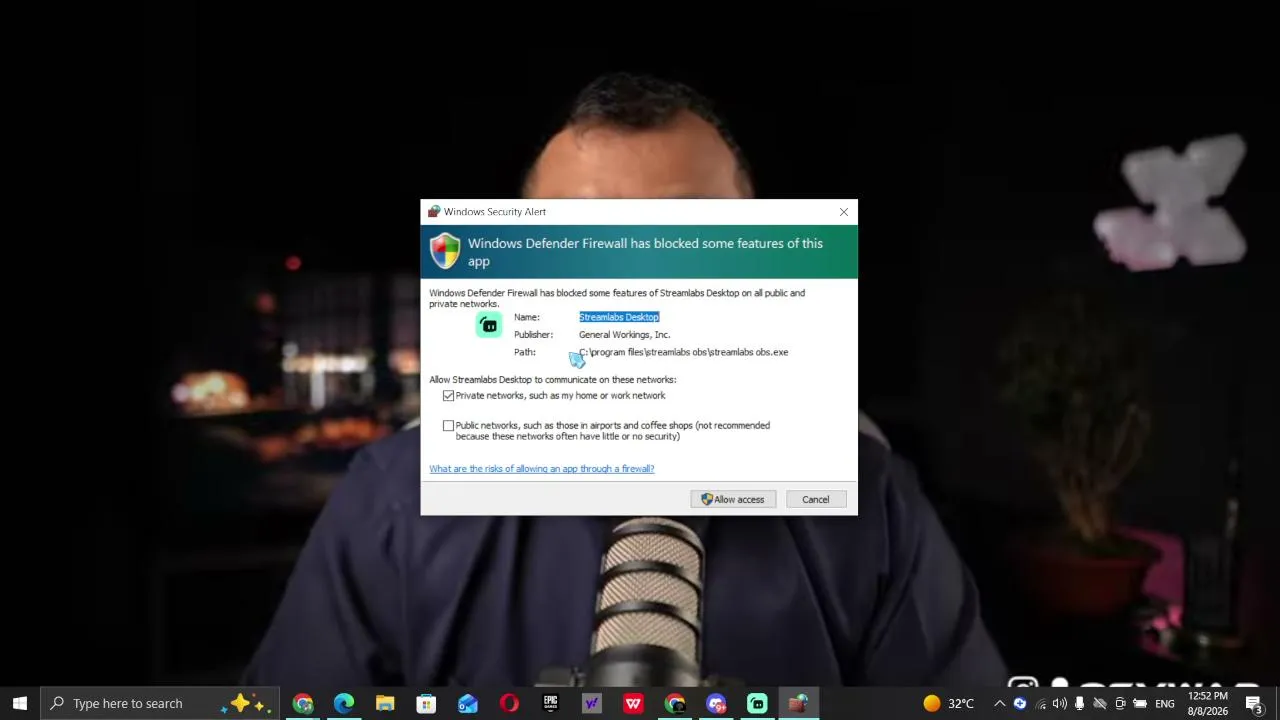
Task: Open the Epic Games launcher in the taskbar
Action: coord(550,703)
